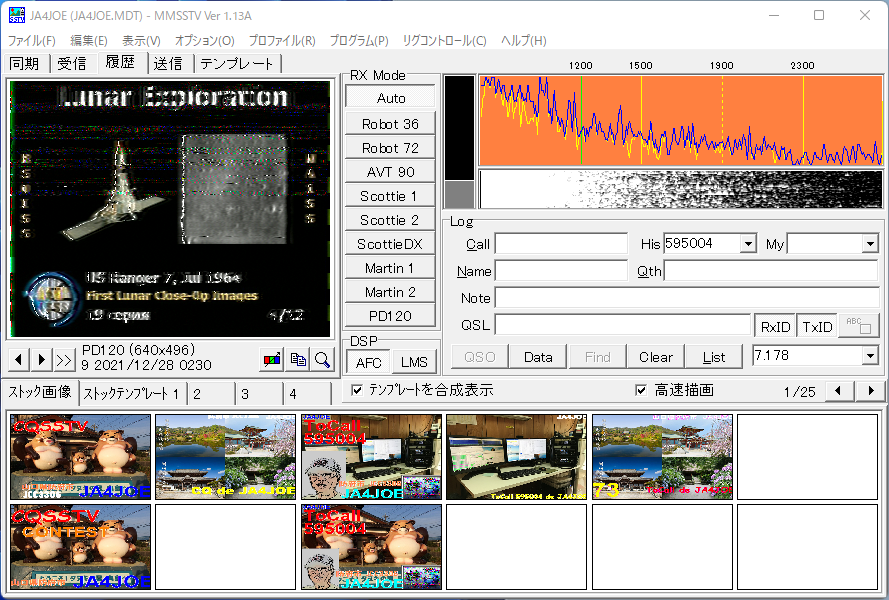This screenshot has width=889, height=600.
Task: Toggle the テンプレートを合成表示 checkbox
Action: coord(357,390)
